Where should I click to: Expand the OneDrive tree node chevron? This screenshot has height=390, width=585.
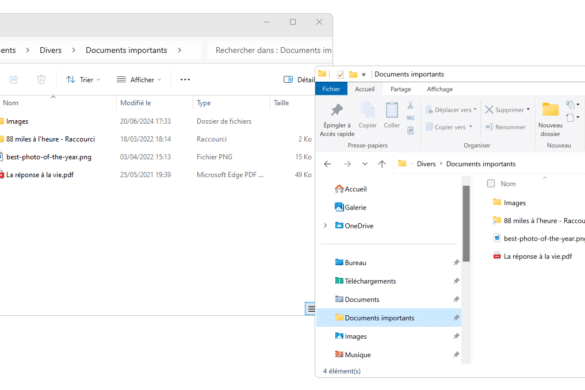(325, 225)
